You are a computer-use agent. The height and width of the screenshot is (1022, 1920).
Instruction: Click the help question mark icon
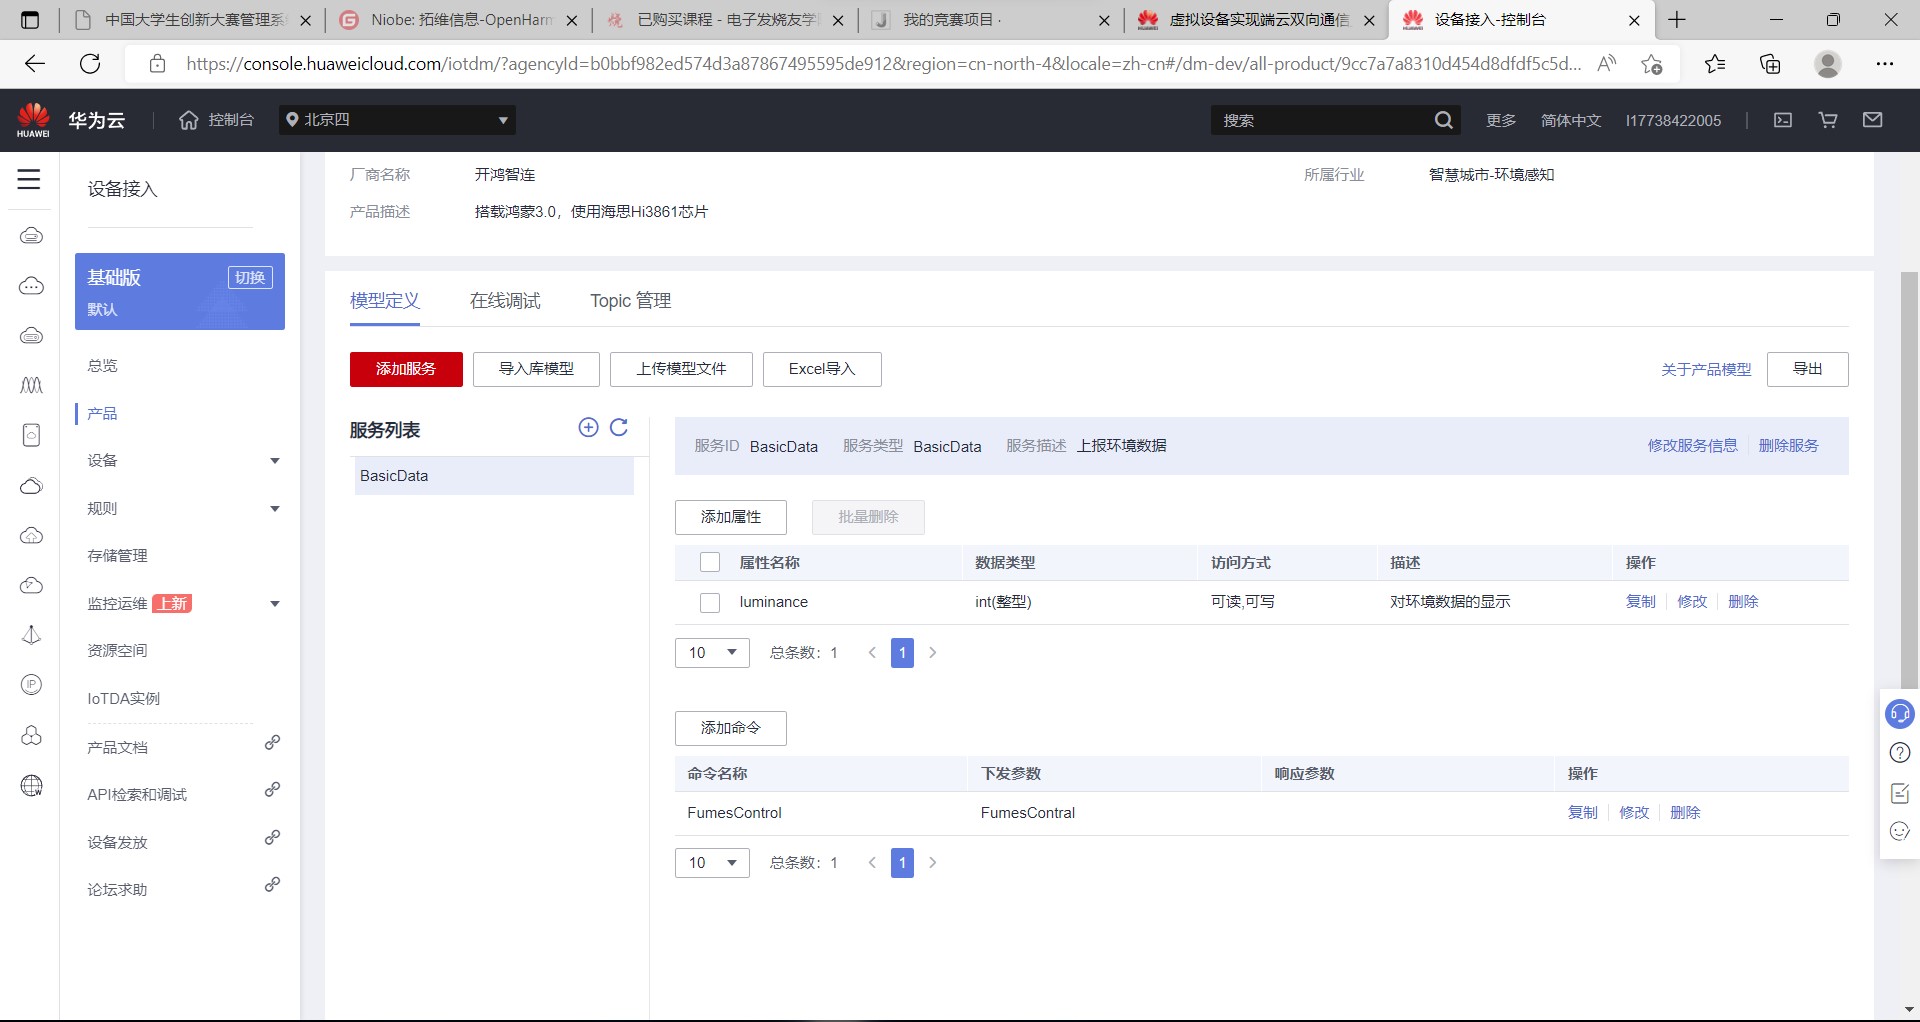click(x=1900, y=753)
